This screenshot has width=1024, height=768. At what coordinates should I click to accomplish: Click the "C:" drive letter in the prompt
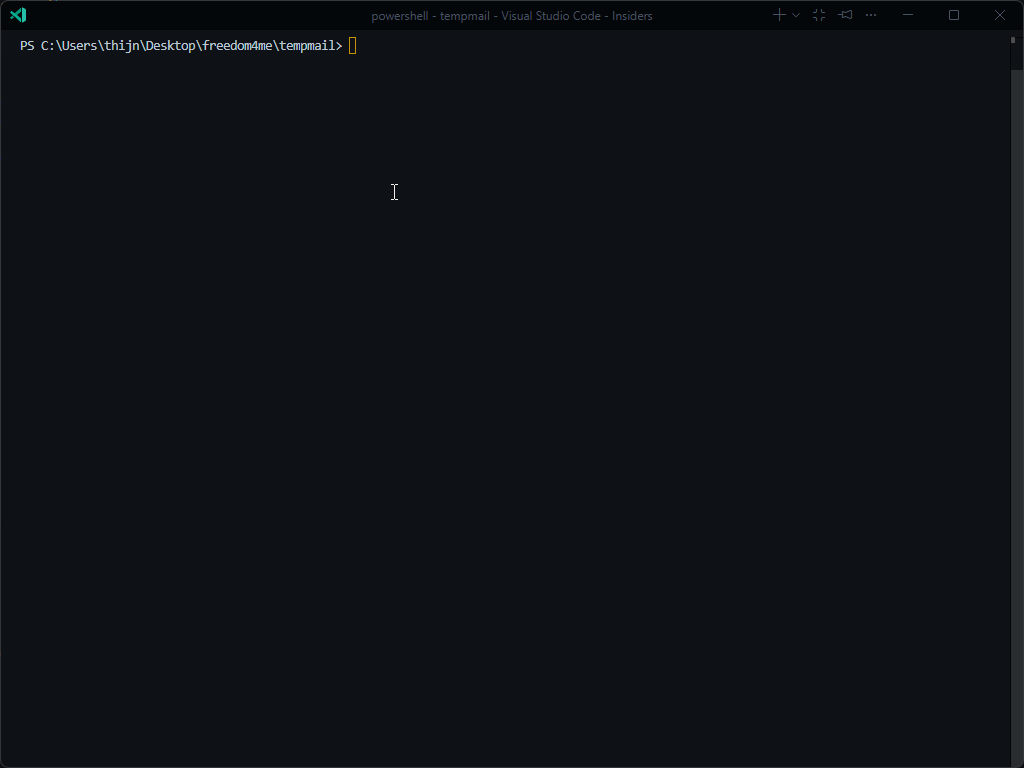pyautogui.click(x=47, y=46)
